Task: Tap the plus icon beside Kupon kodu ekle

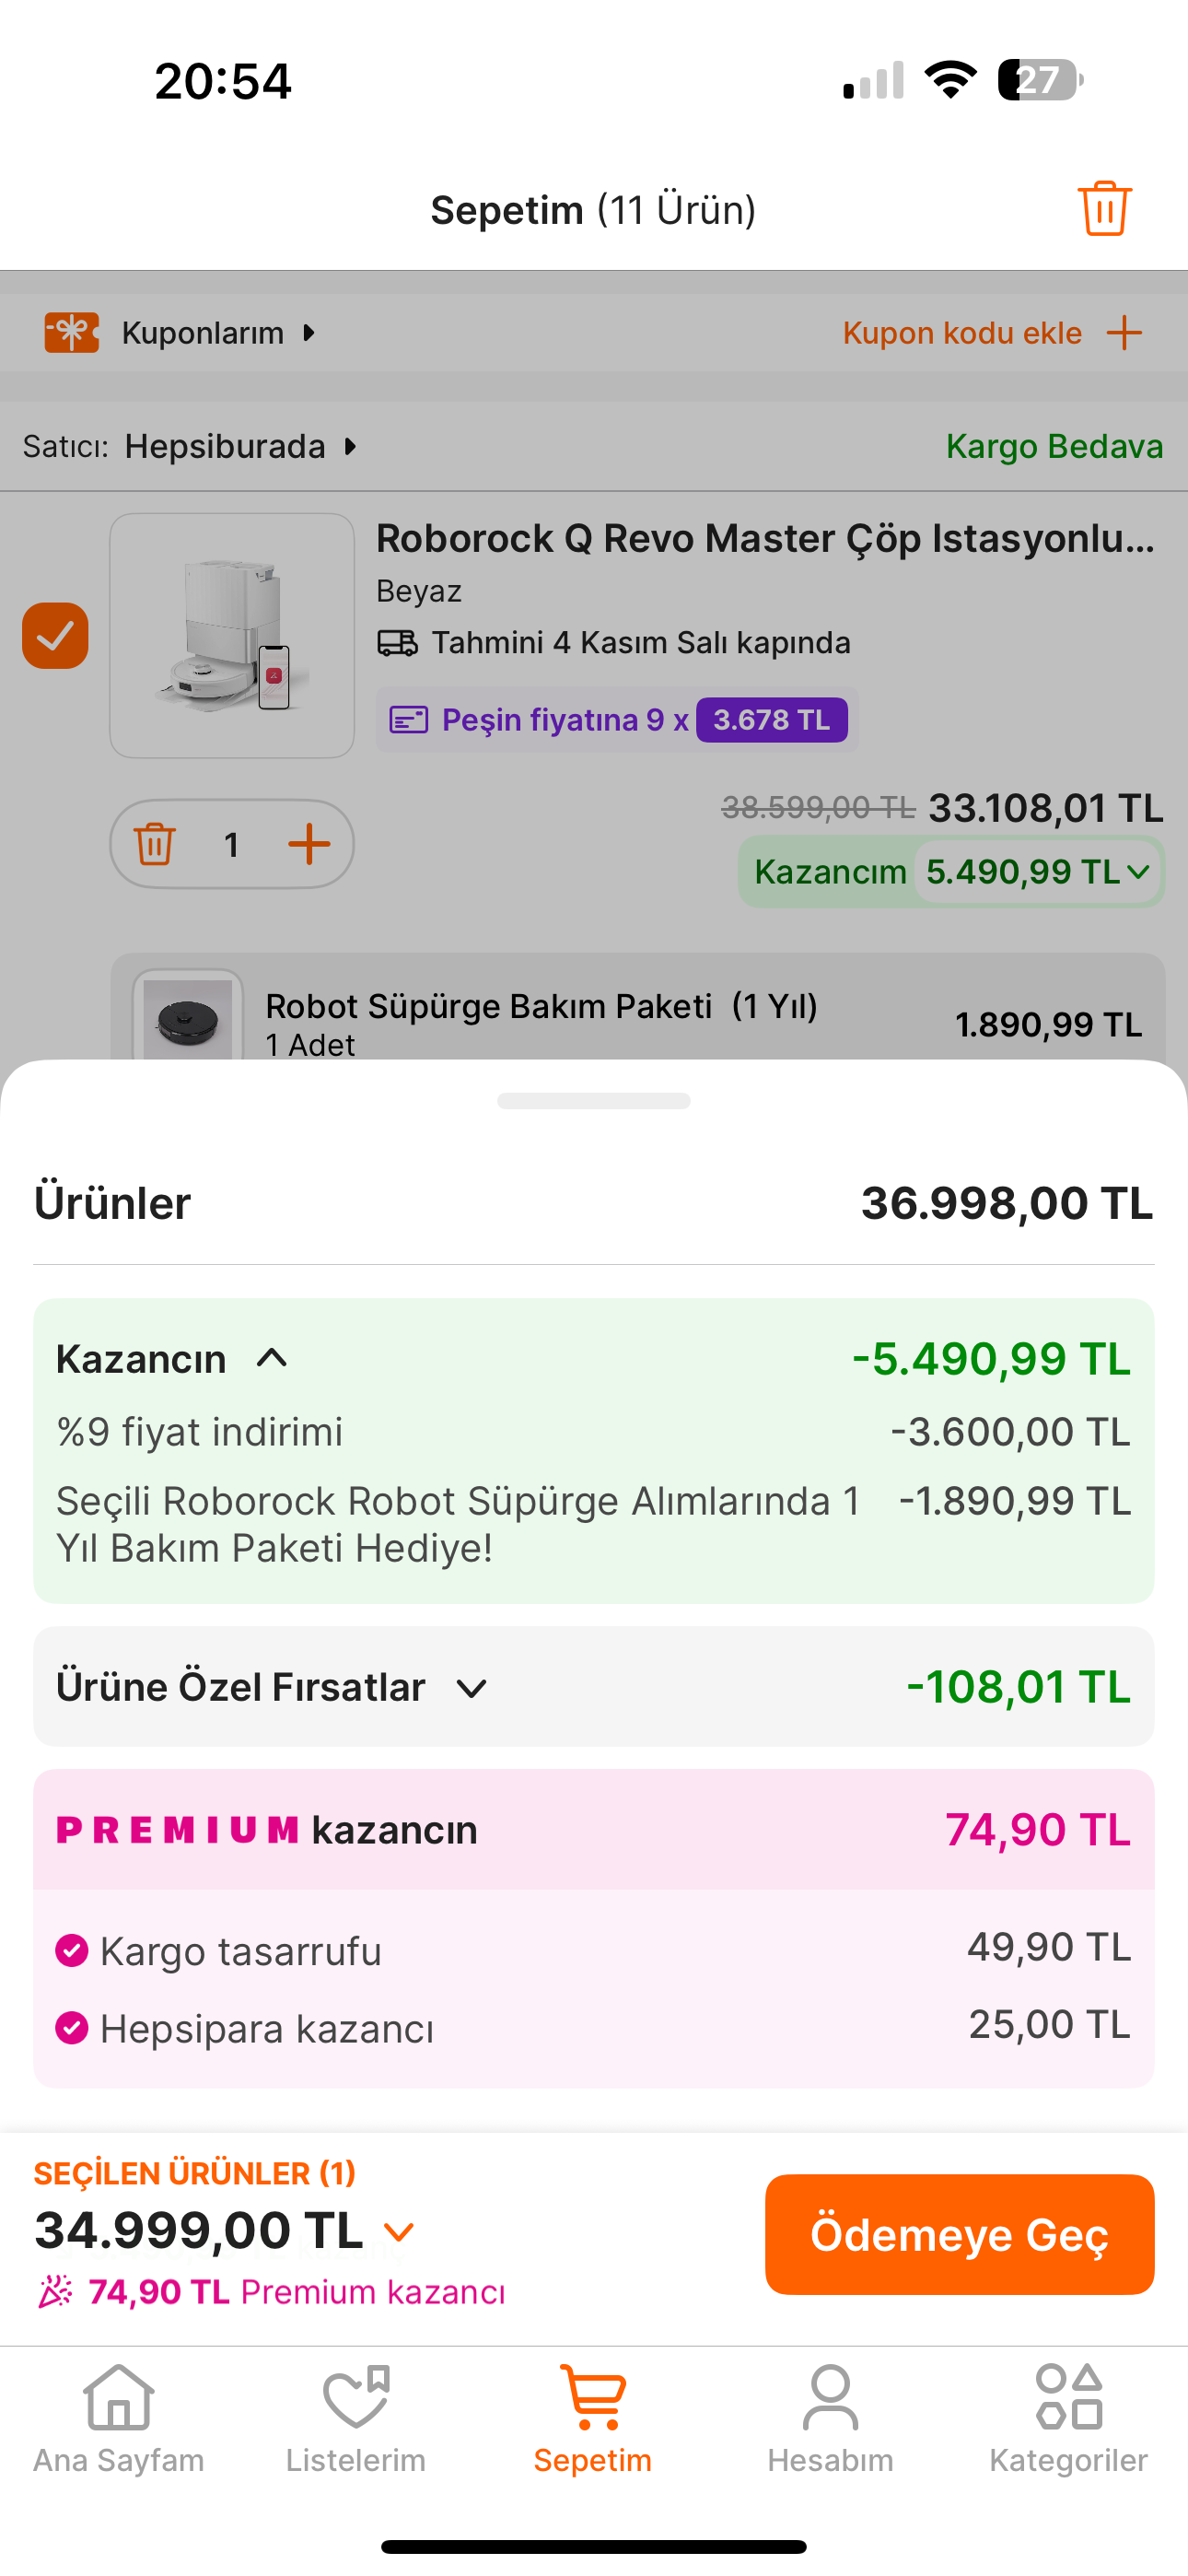Action: [1124, 332]
